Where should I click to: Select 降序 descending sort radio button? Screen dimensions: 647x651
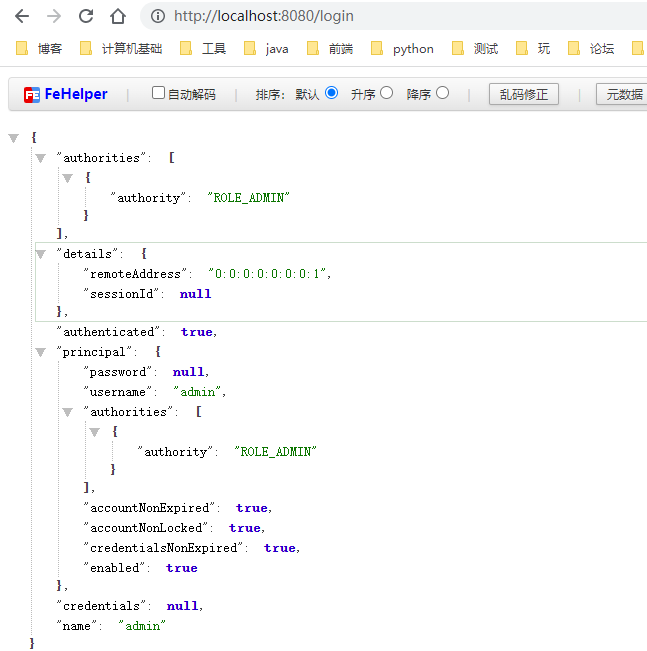click(442, 93)
